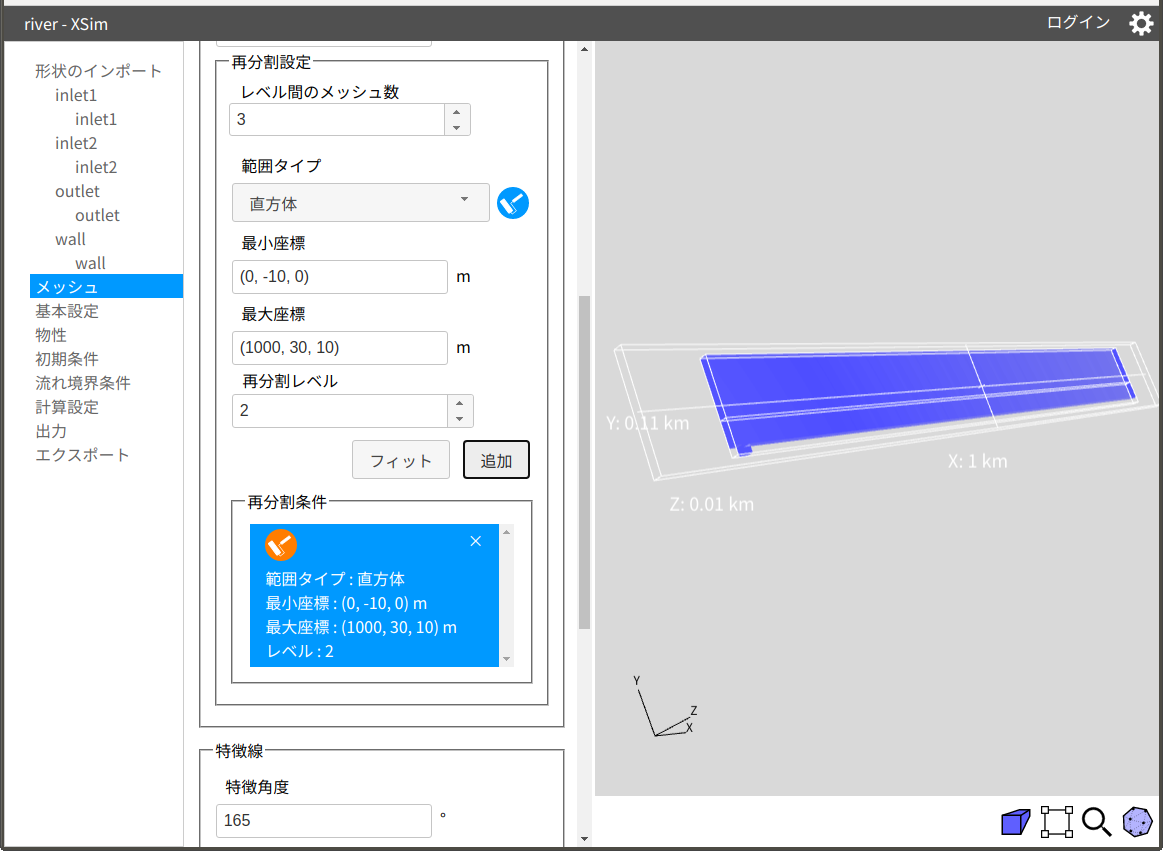Select メッシュ in the sidebar

pos(106,286)
